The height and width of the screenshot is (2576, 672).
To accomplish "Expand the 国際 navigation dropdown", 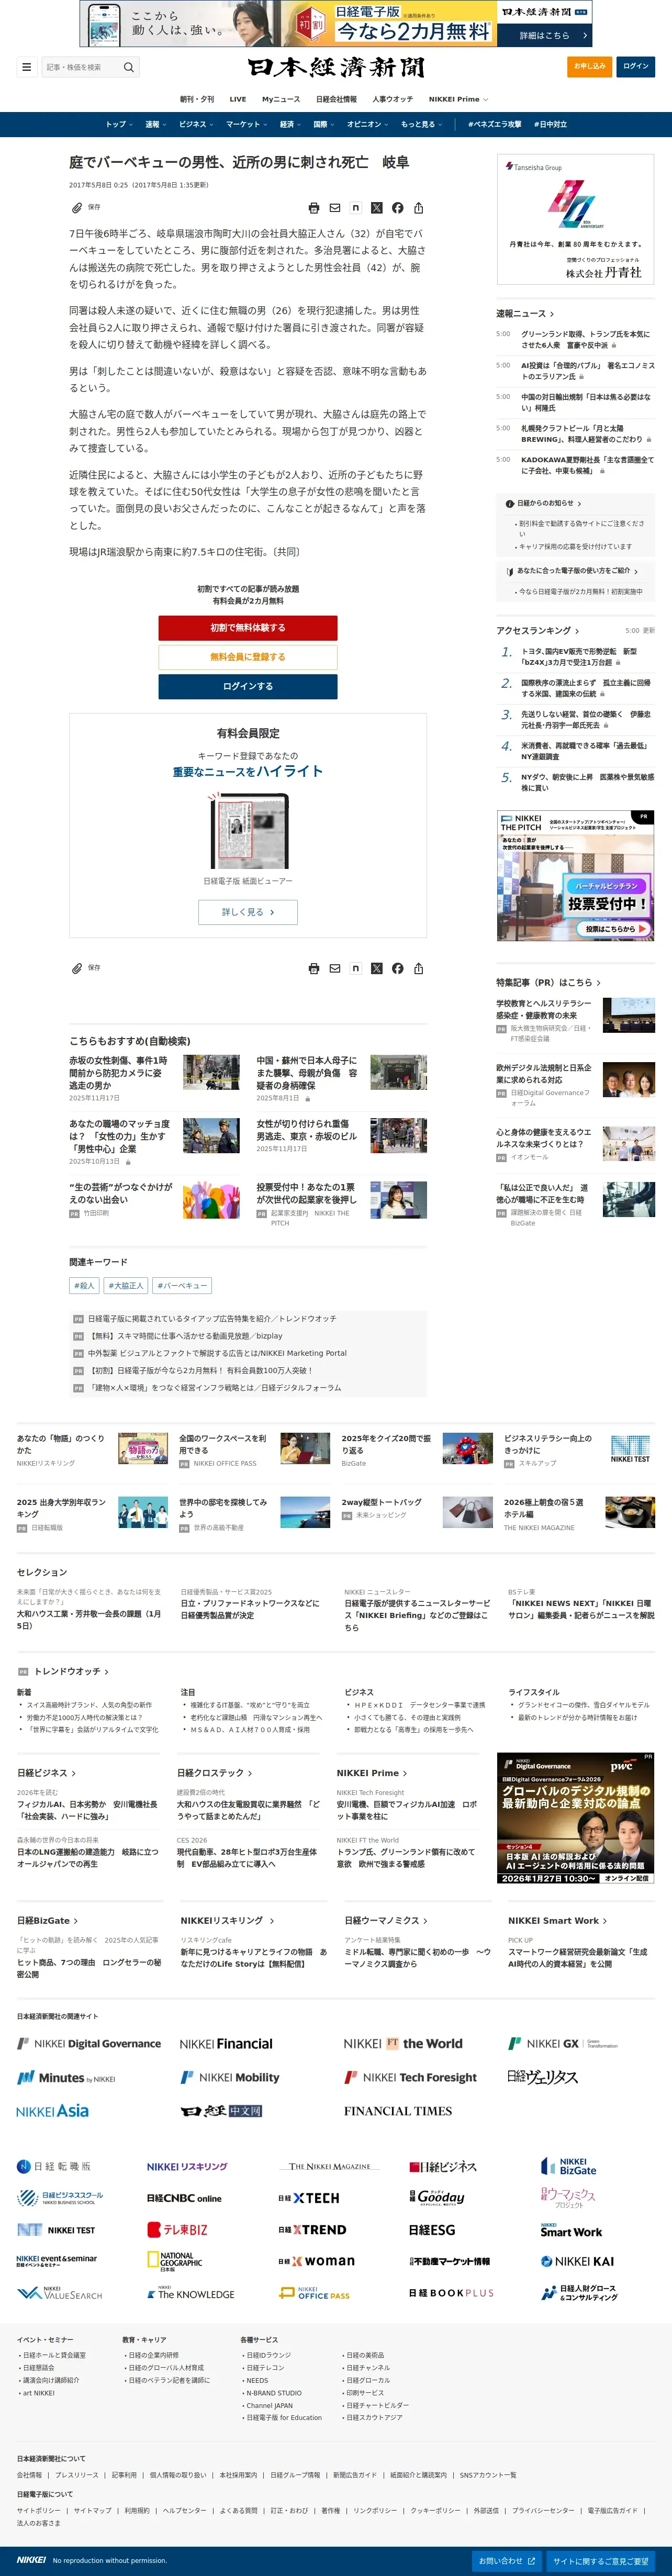I will pos(324,125).
